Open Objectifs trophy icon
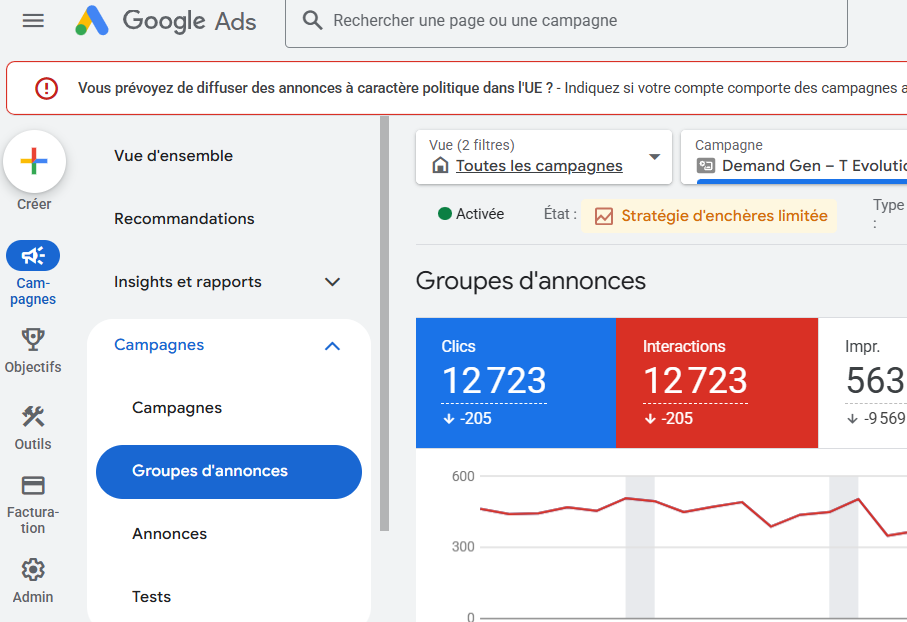 click(33, 341)
